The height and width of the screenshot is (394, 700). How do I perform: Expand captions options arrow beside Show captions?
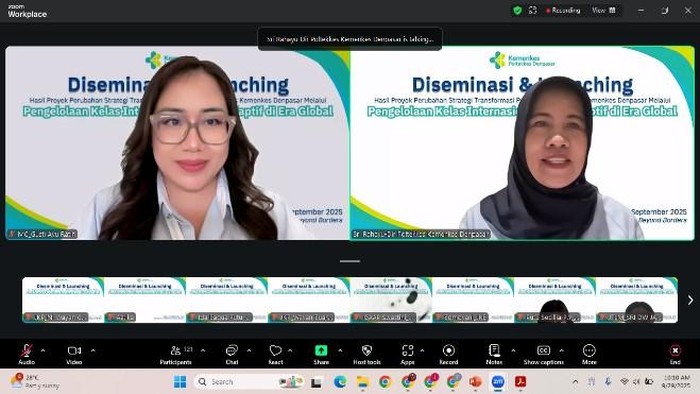coord(562,351)
